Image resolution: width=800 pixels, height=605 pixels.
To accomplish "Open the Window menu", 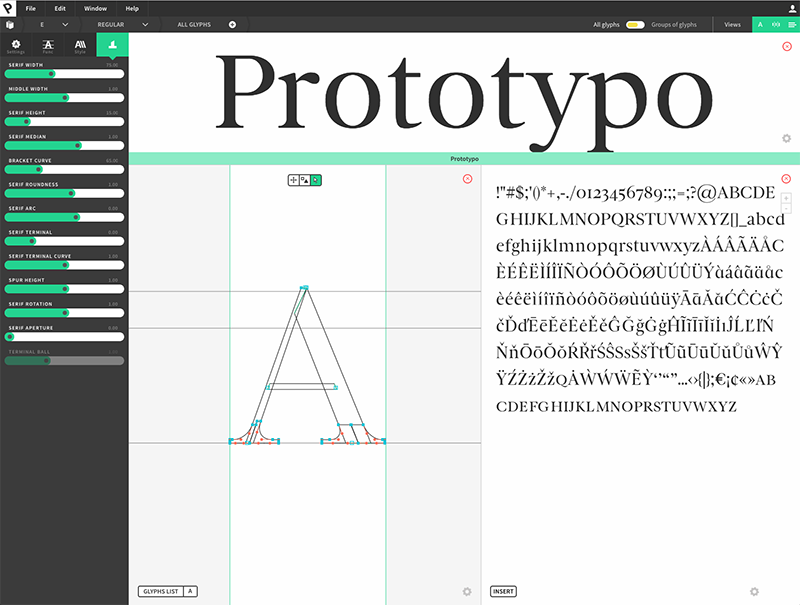I will (x=95, y=8).
